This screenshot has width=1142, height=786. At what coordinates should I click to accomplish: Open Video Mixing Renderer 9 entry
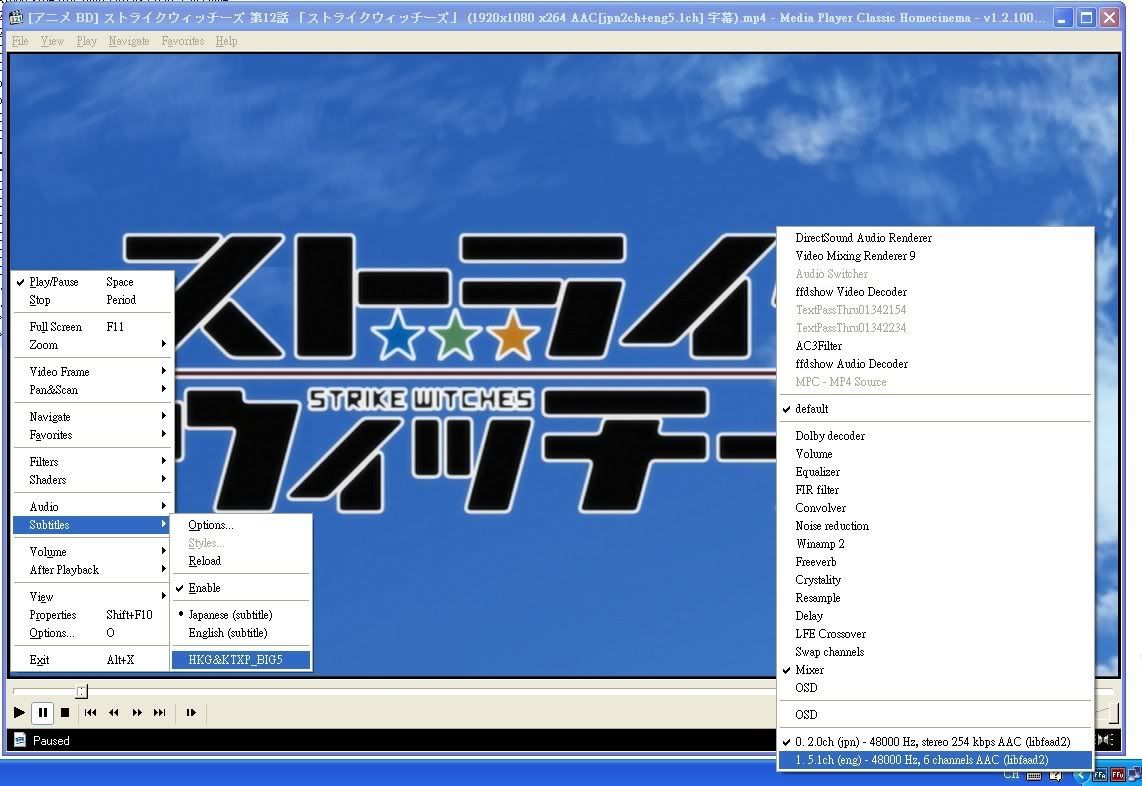(935, 256)
